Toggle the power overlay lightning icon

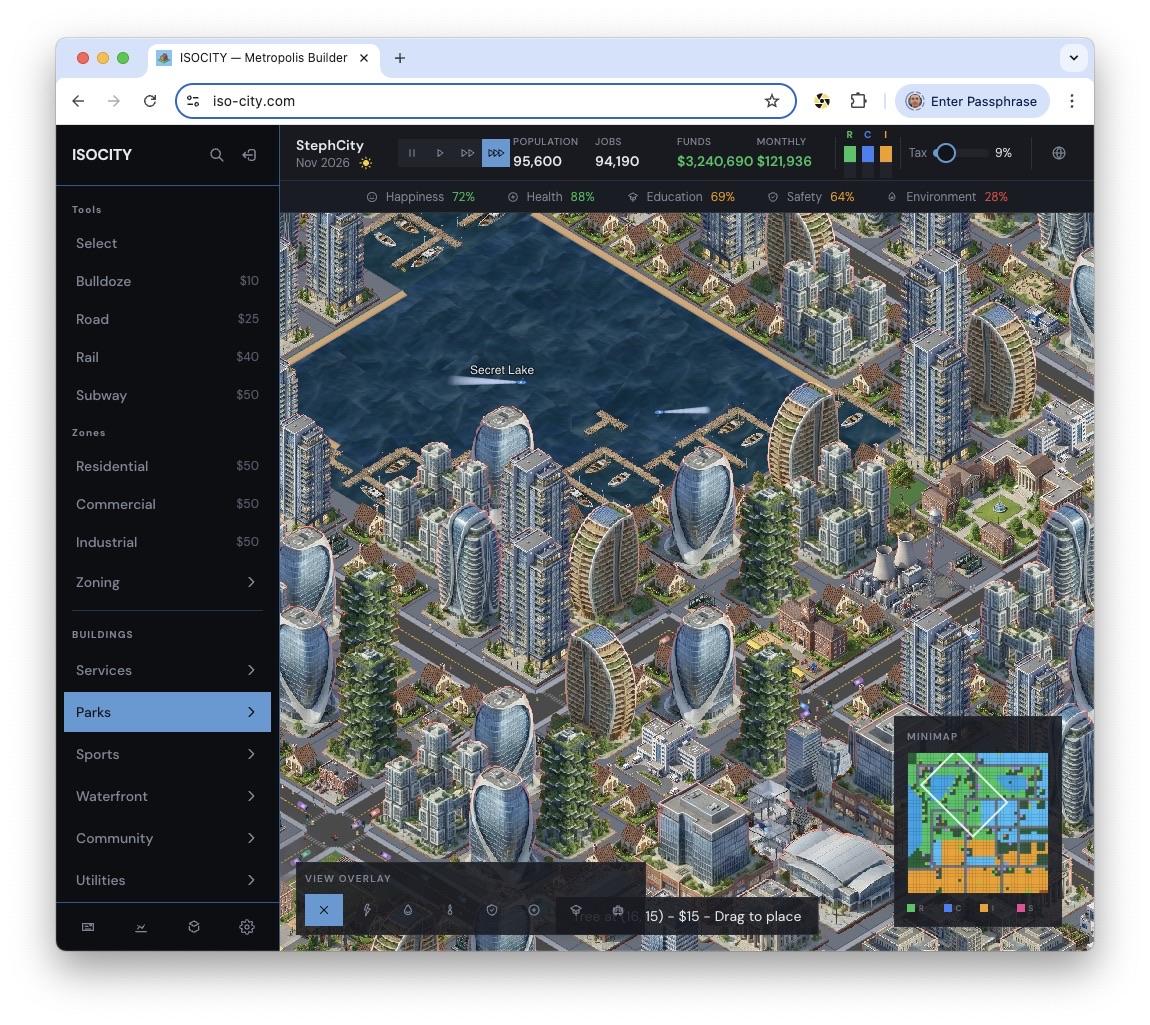367,910
